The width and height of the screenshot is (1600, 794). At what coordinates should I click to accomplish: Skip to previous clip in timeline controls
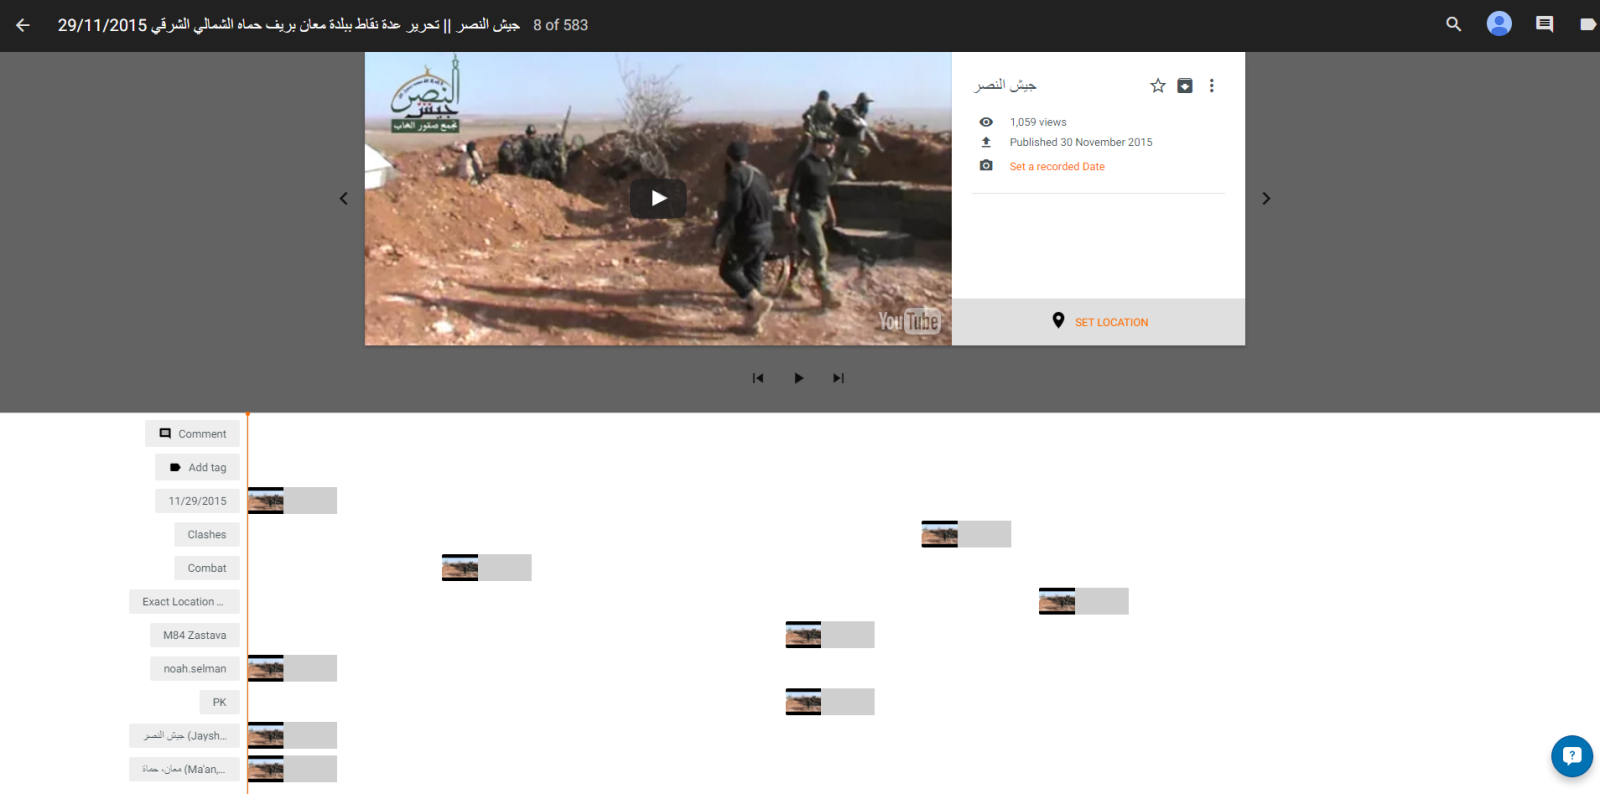758,378
